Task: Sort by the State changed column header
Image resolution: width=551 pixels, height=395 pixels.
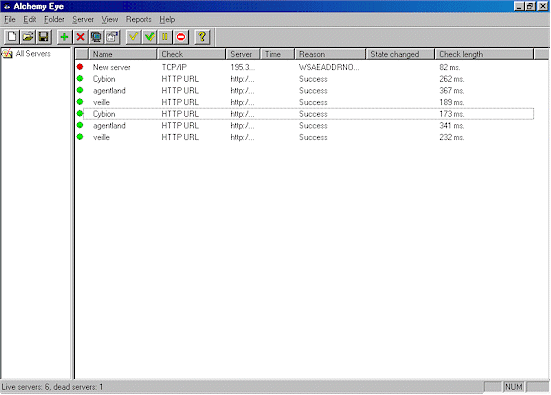Action: click(x=400, y=54)
